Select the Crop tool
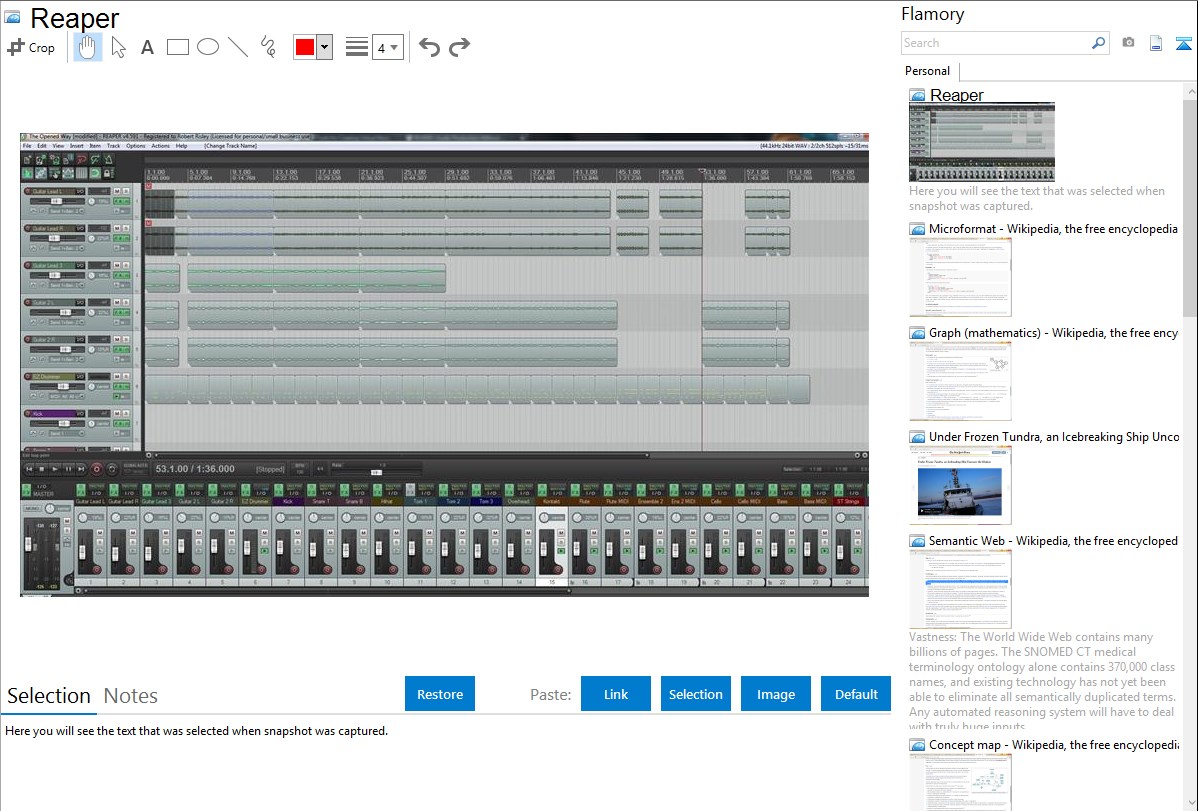1198x811 pixels. coord(31,47)
